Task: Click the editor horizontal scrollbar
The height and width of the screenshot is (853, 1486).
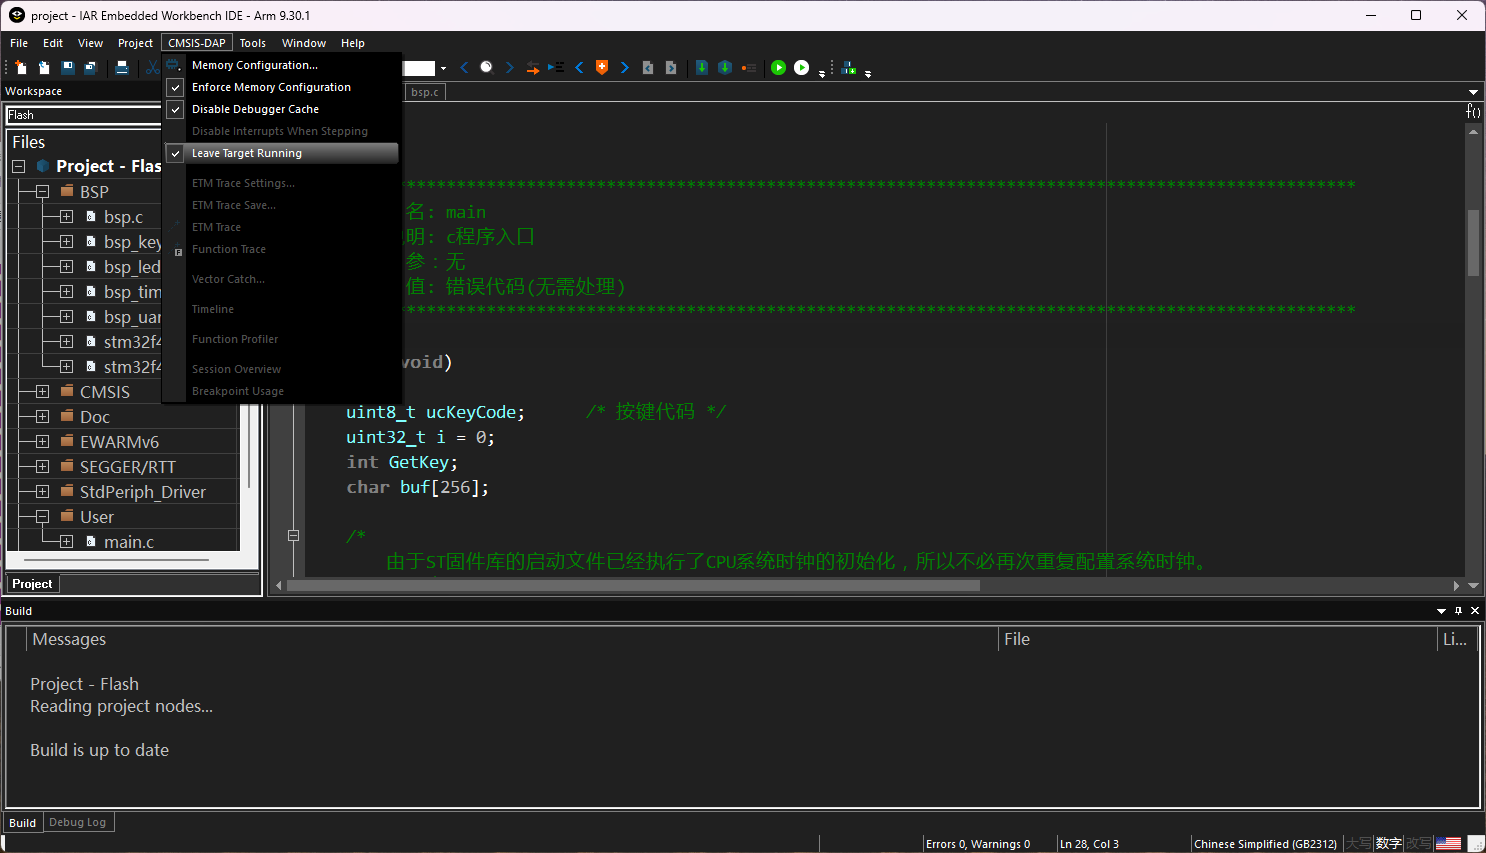Action: pyautogui.click(x=632, y=586)
